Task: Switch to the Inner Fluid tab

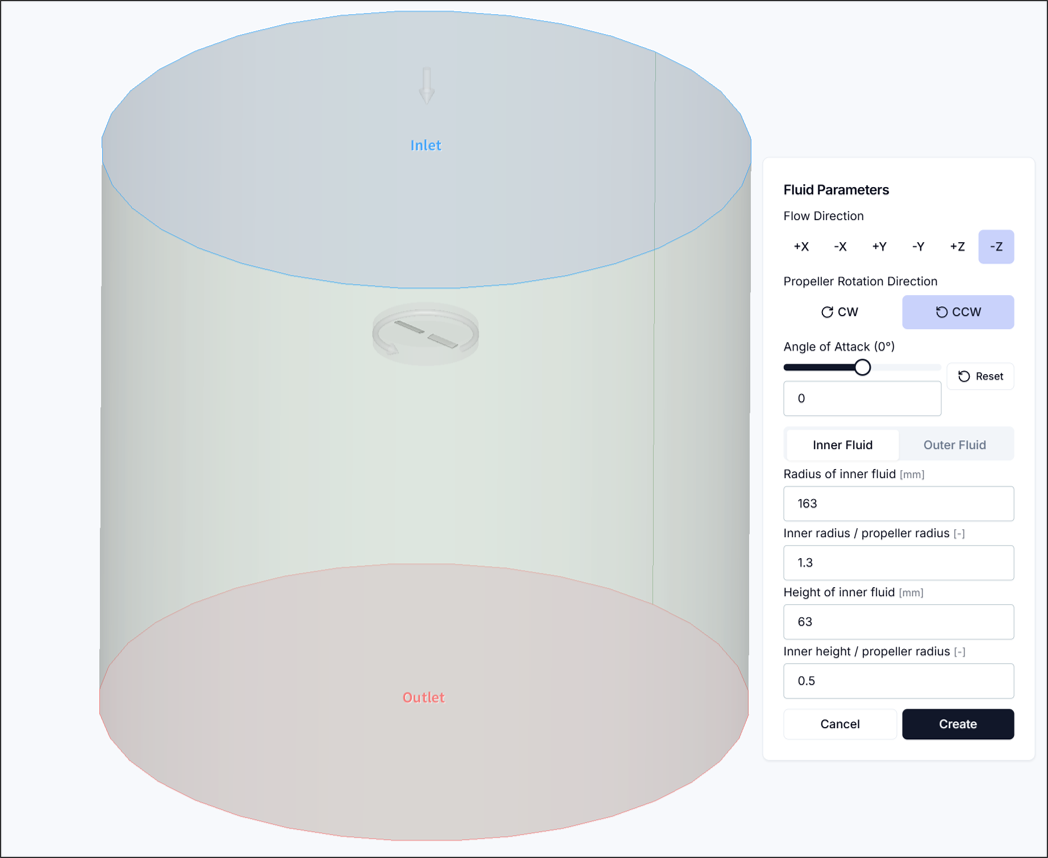Action: click(x=842, y=445)
